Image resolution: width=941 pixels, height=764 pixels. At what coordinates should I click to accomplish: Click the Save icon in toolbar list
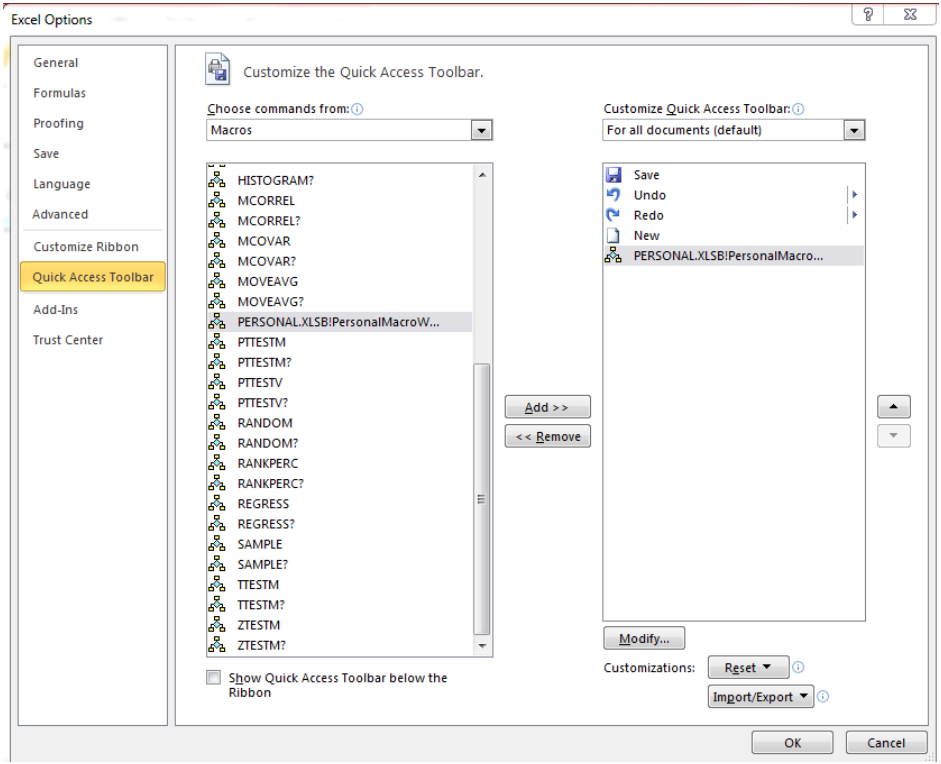613,175
